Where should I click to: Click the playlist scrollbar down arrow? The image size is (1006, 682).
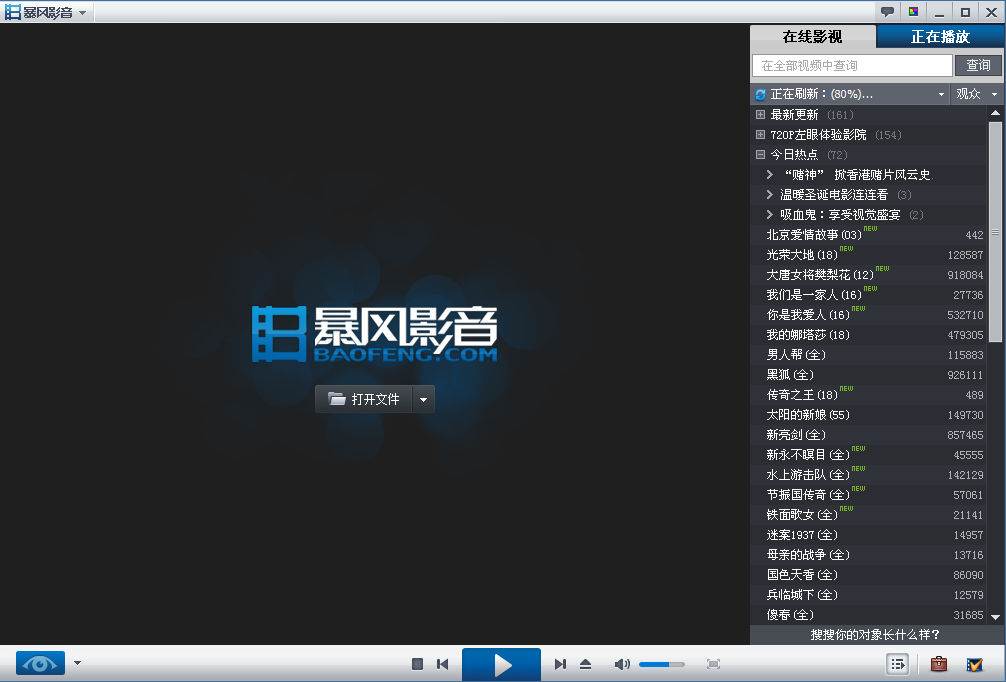pyautogui.click(x=995, y=617)
